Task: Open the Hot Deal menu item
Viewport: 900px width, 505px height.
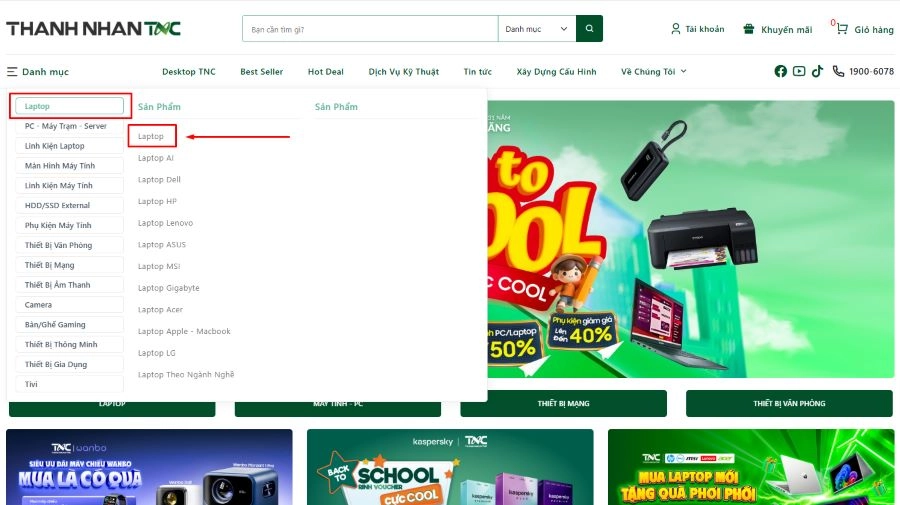Action: pos(325,72)
